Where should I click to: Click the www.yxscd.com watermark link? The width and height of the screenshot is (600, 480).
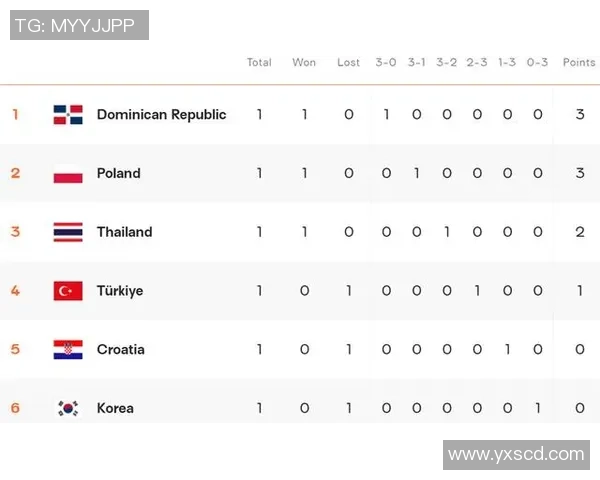516,454
